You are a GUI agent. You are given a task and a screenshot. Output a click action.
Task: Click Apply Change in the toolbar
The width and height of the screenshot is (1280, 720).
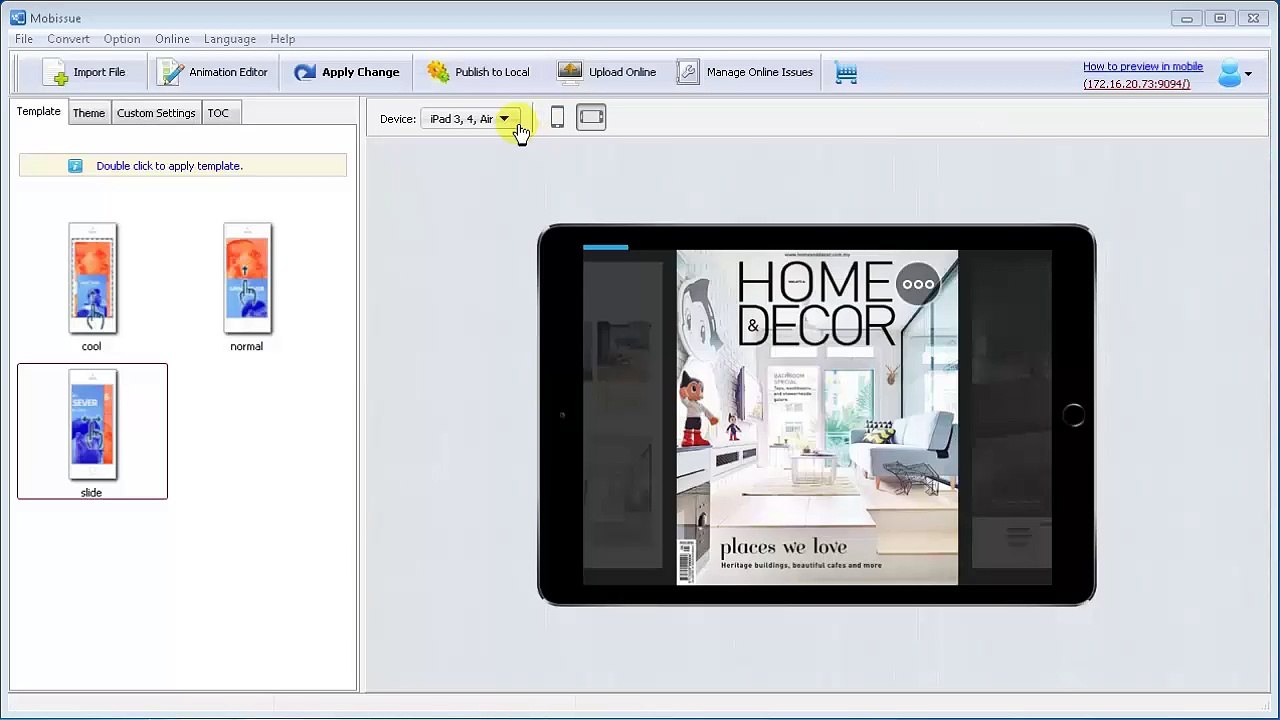[346, 72]
